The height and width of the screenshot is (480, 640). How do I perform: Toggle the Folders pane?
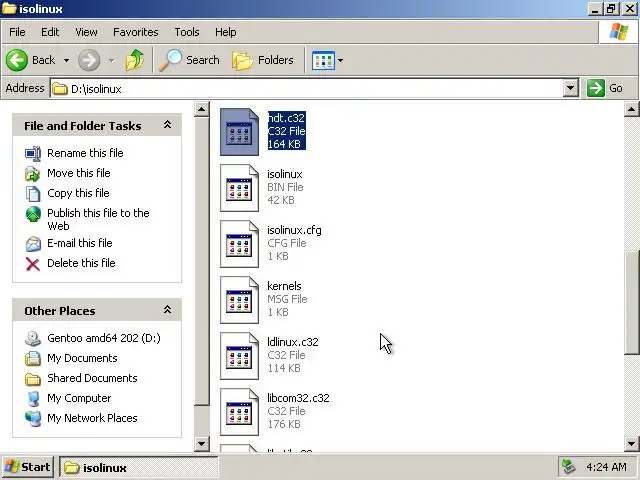[x=263, y=60]
